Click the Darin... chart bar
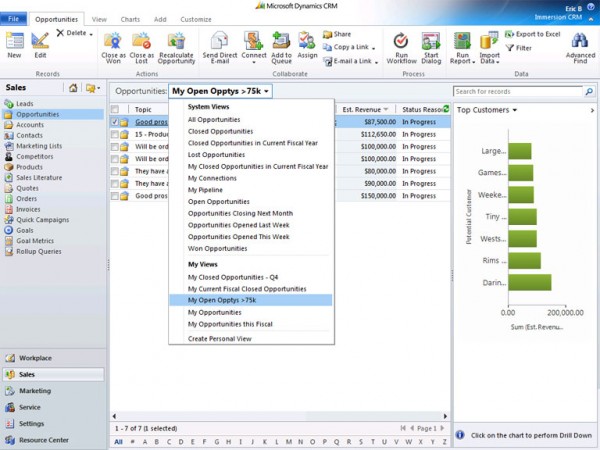This screenshot has height=450, width=600. point(530,282)
